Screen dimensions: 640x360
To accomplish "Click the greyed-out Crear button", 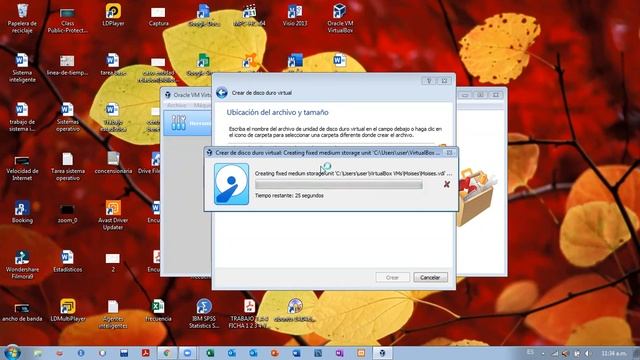I will click(392, 278).
